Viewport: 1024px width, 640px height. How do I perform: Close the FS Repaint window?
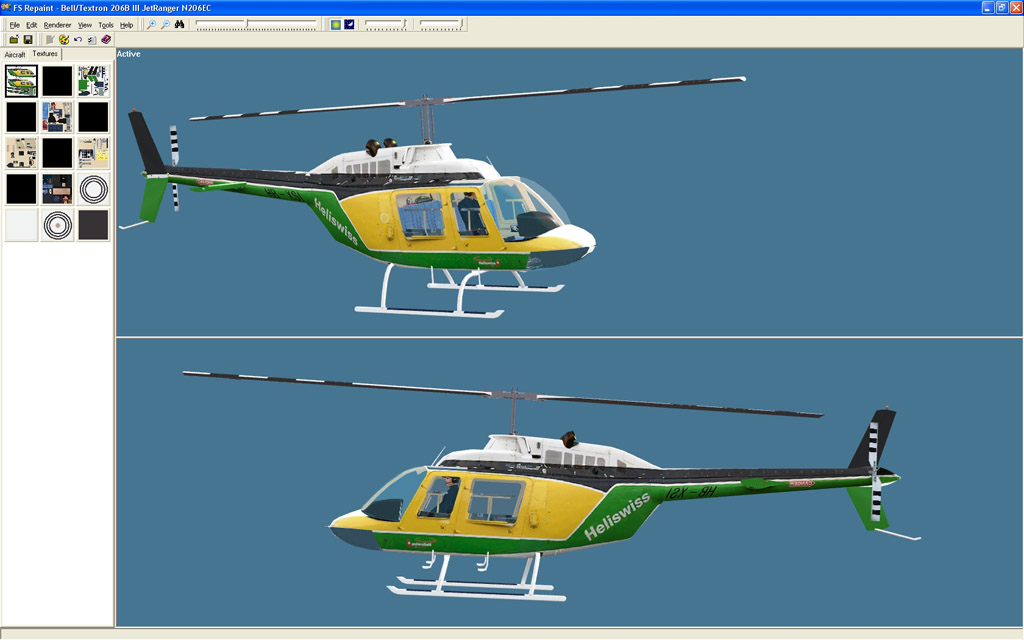pos(1016,8)
